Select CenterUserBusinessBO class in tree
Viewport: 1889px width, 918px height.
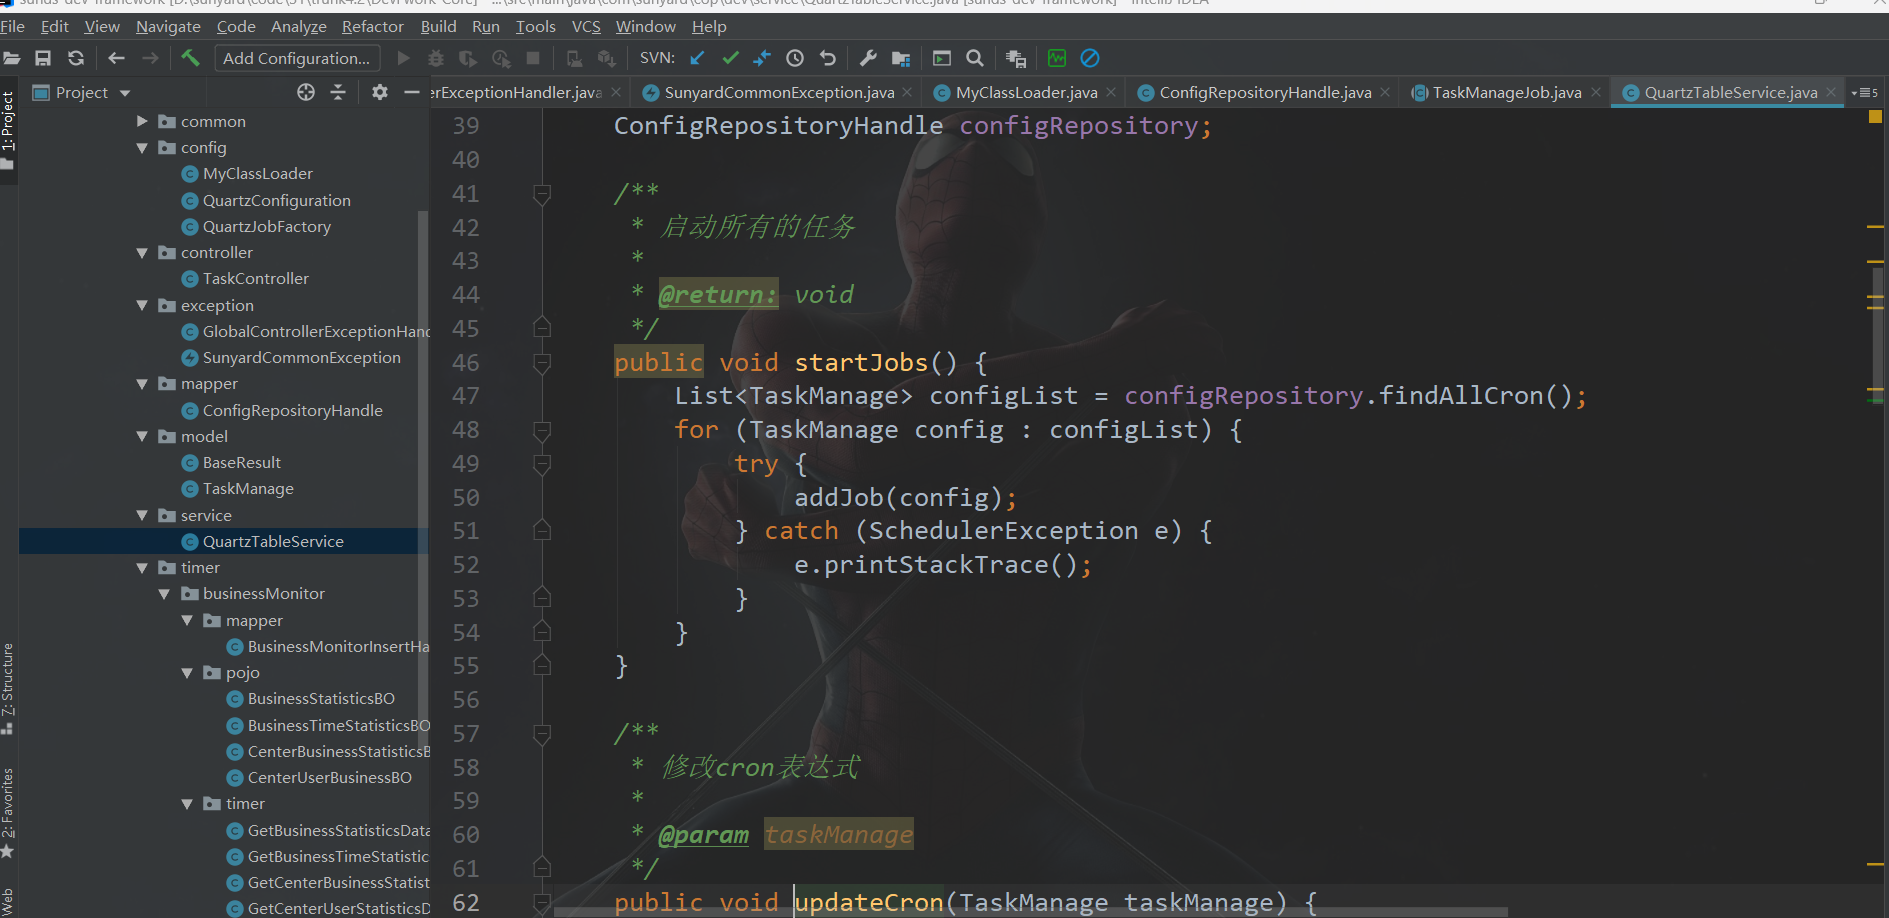pyautogui.click(x=330, y=778)
